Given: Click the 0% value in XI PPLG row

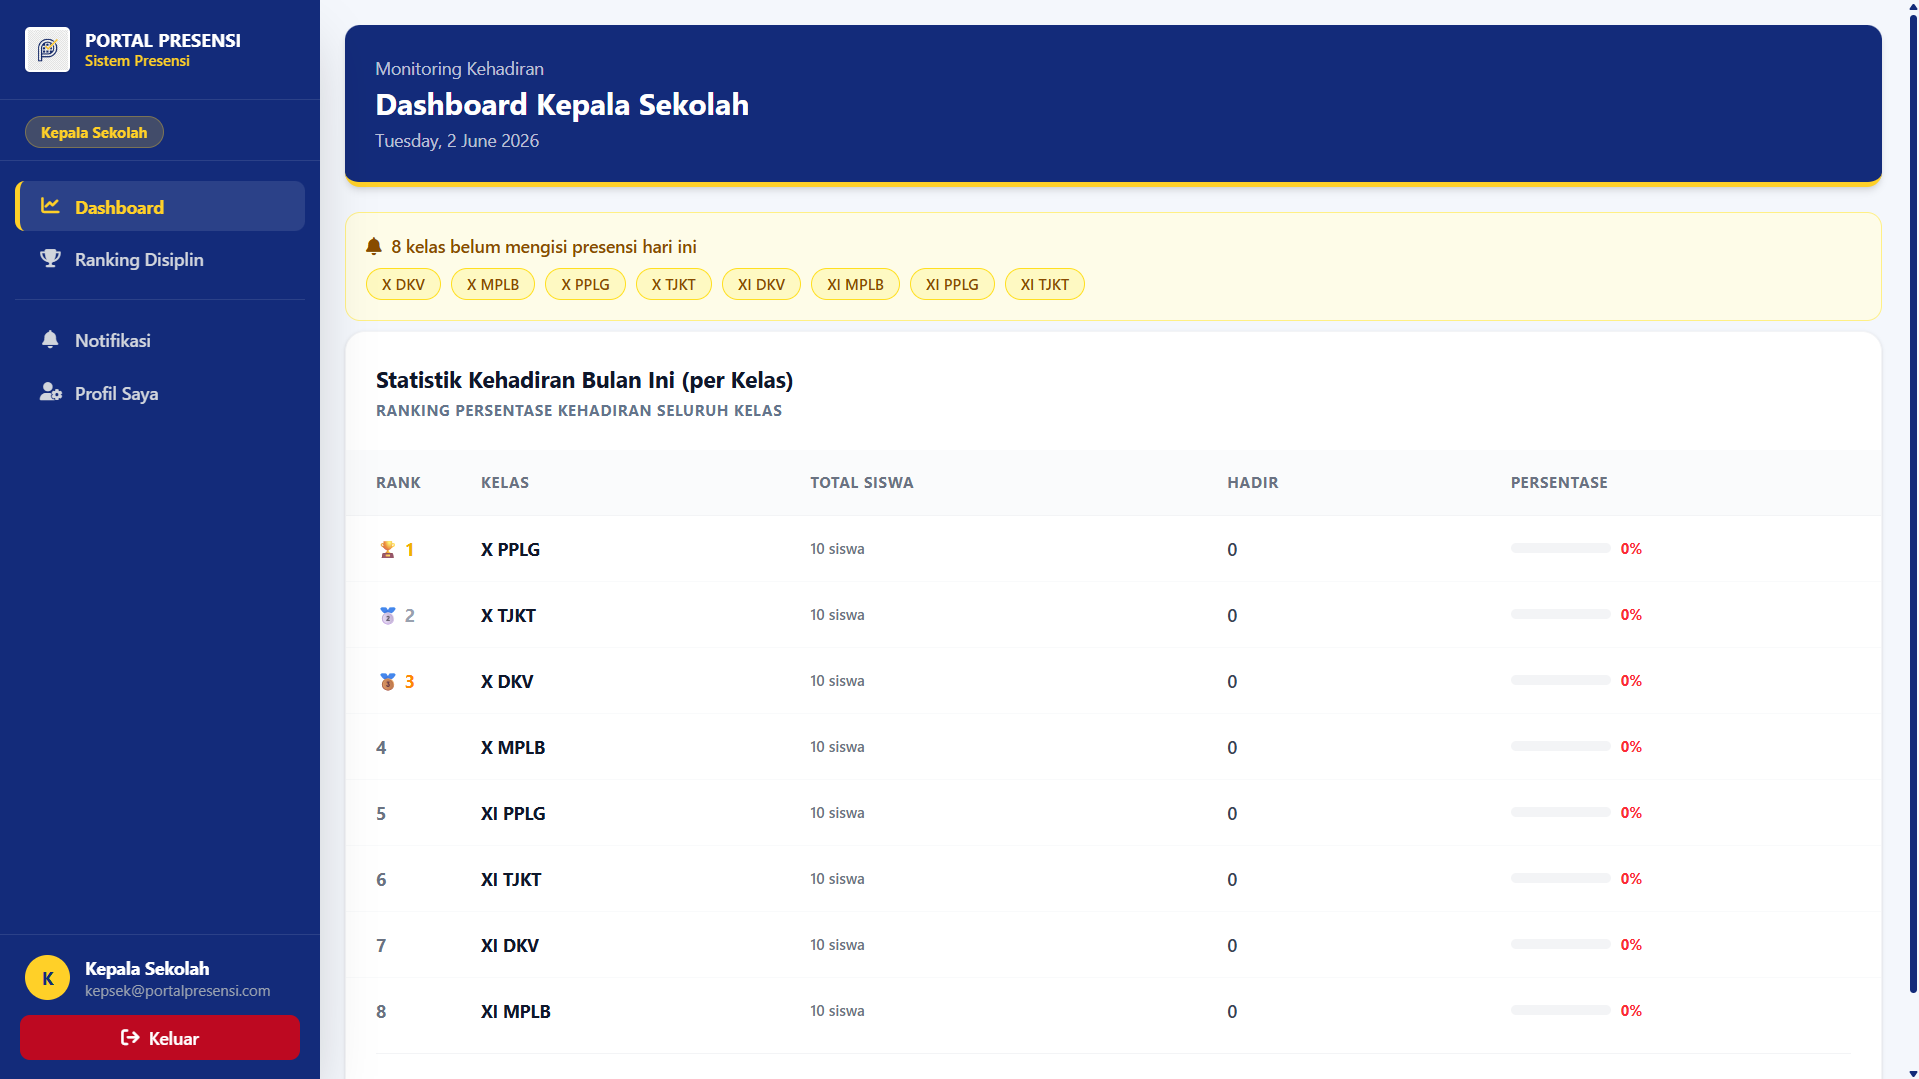Looking at the screenshot, I should 1631,812.
